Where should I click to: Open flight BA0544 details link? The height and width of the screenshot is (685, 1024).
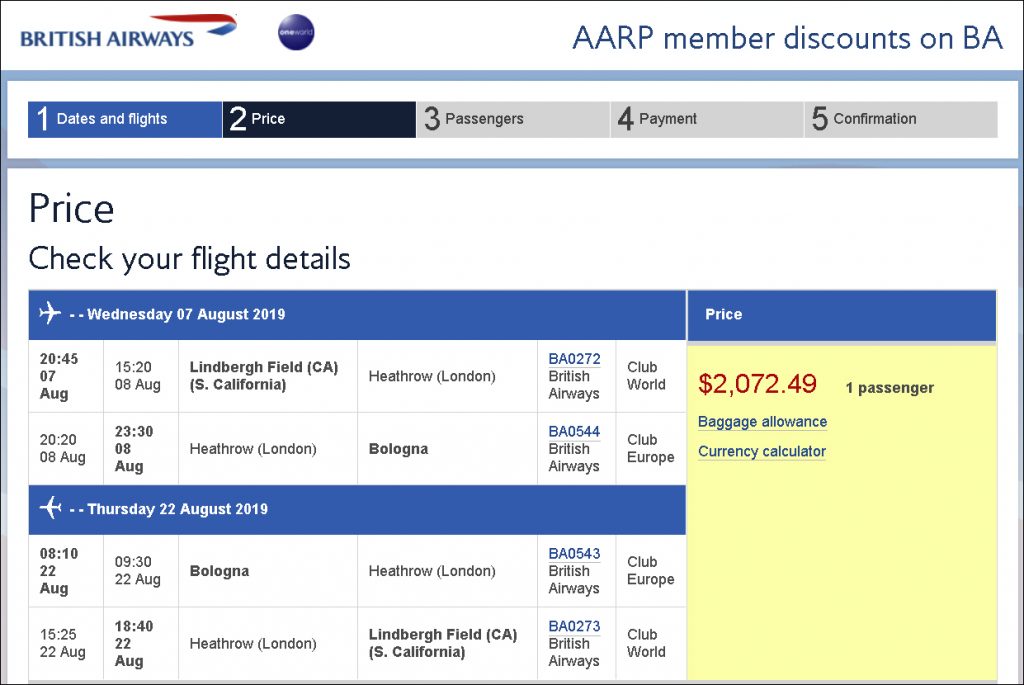point(574,432)
